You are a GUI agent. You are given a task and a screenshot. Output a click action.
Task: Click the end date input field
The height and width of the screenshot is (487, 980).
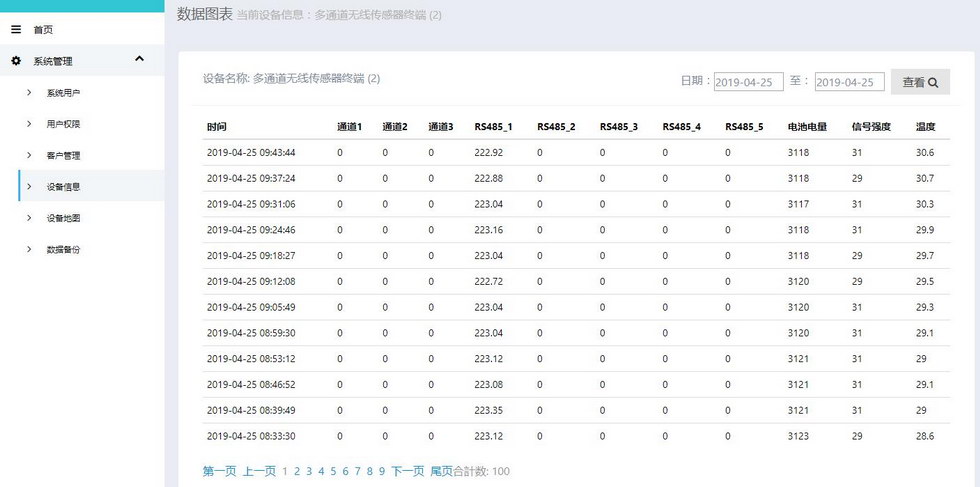point(849,82)
